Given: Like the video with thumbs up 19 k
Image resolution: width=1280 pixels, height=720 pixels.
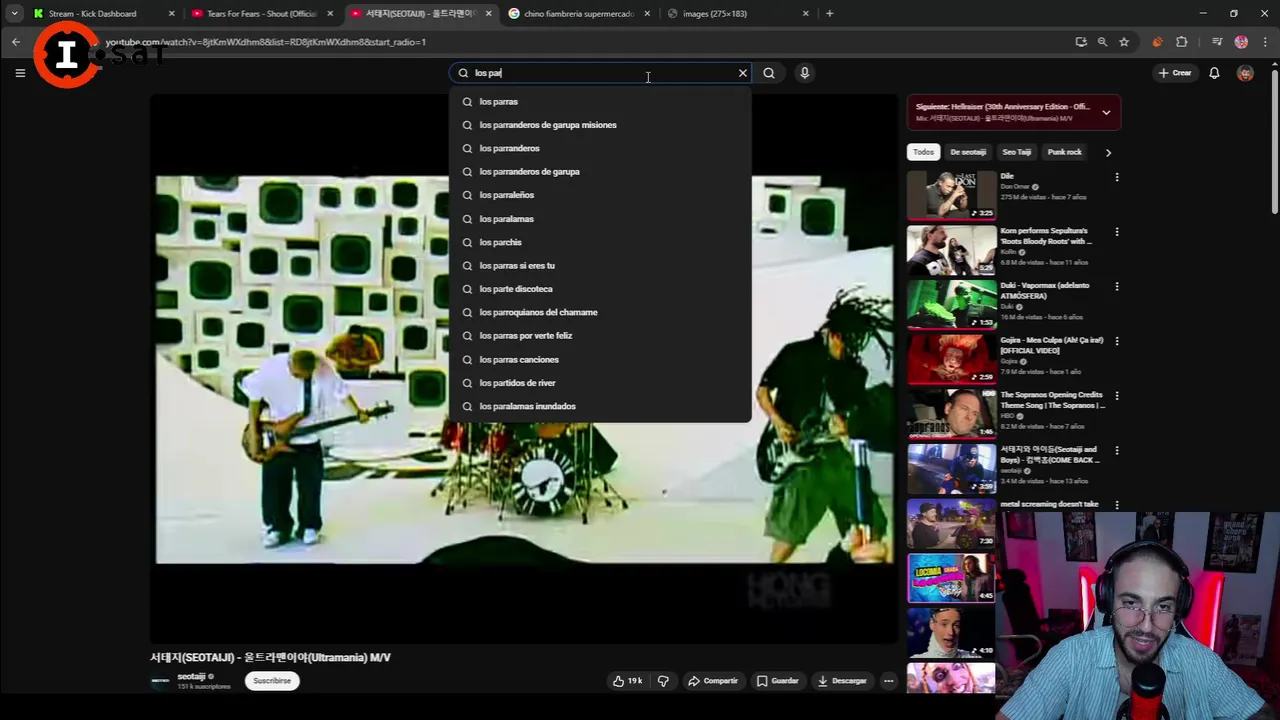Looking at the screenshot, I should point(627,681).
